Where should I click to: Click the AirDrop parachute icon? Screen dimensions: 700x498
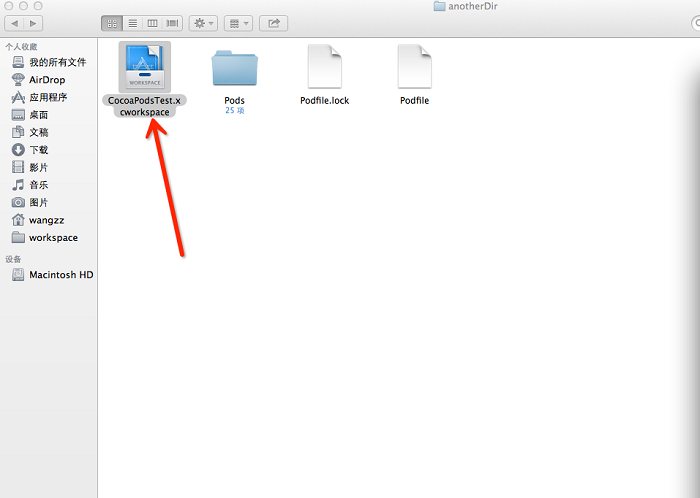pos(18,79)
